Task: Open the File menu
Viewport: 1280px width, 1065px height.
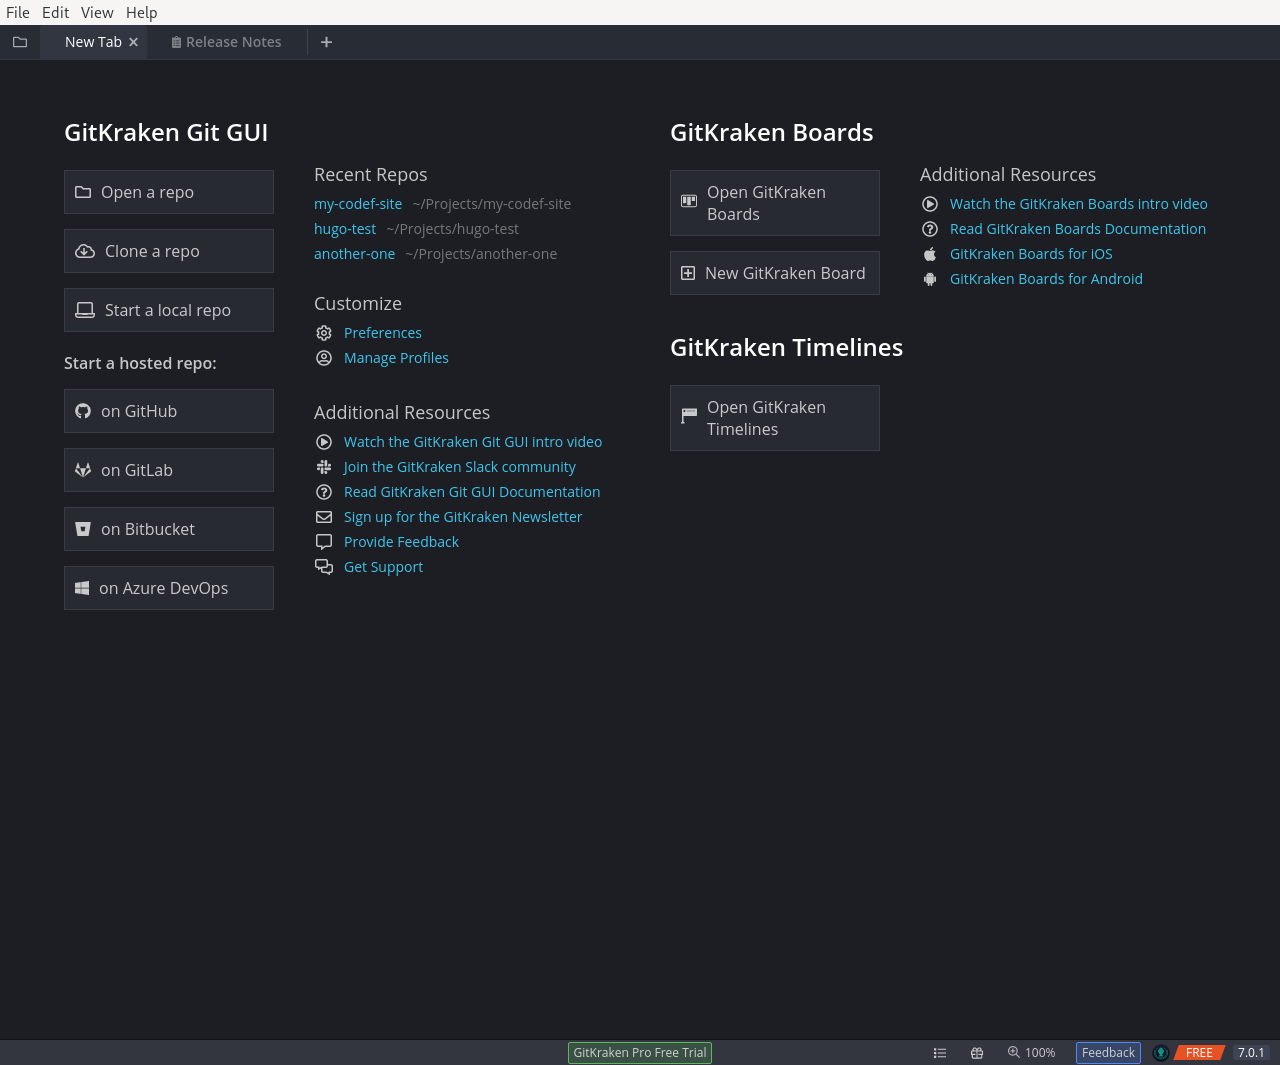Action: click(18, 12)
